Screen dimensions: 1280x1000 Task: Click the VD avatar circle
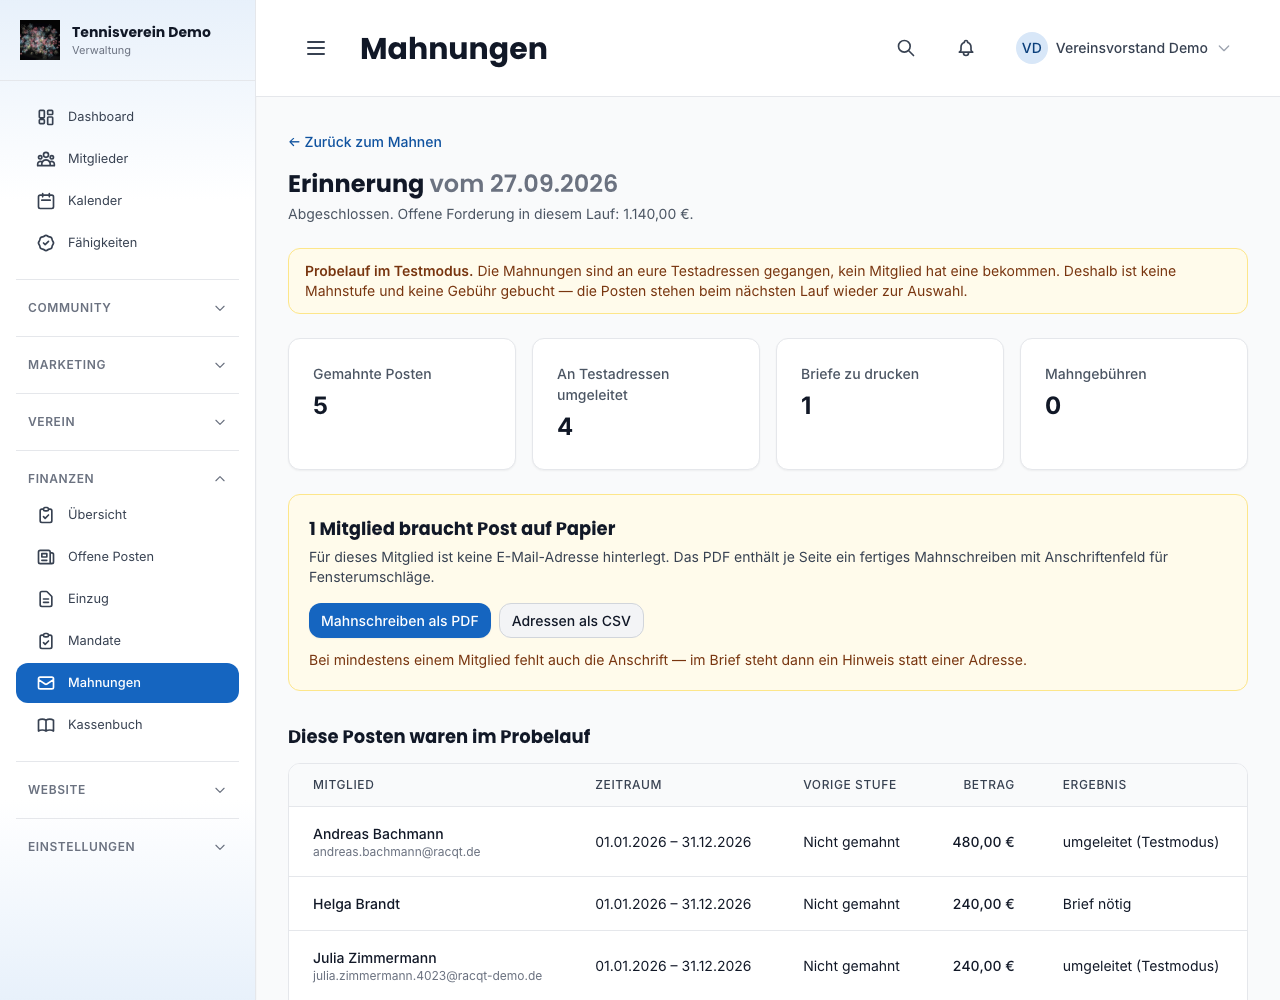[1032, 48]
